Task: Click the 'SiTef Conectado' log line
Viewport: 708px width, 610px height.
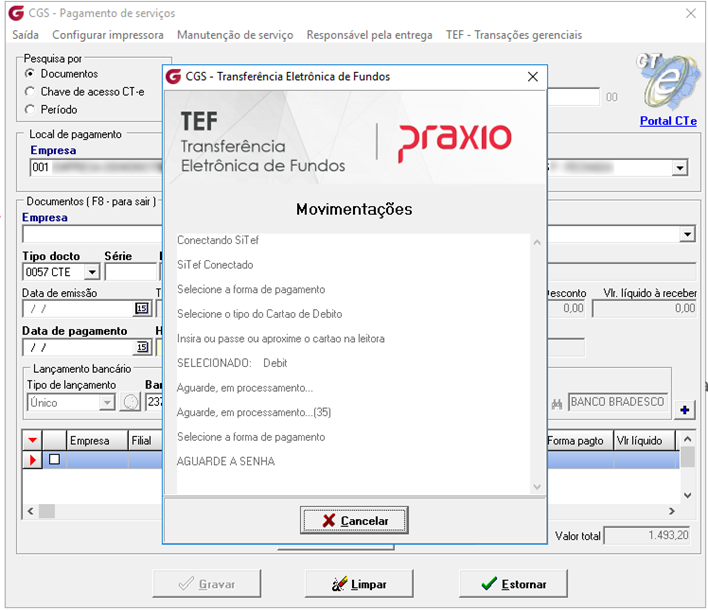Action: tap(215, 265)
